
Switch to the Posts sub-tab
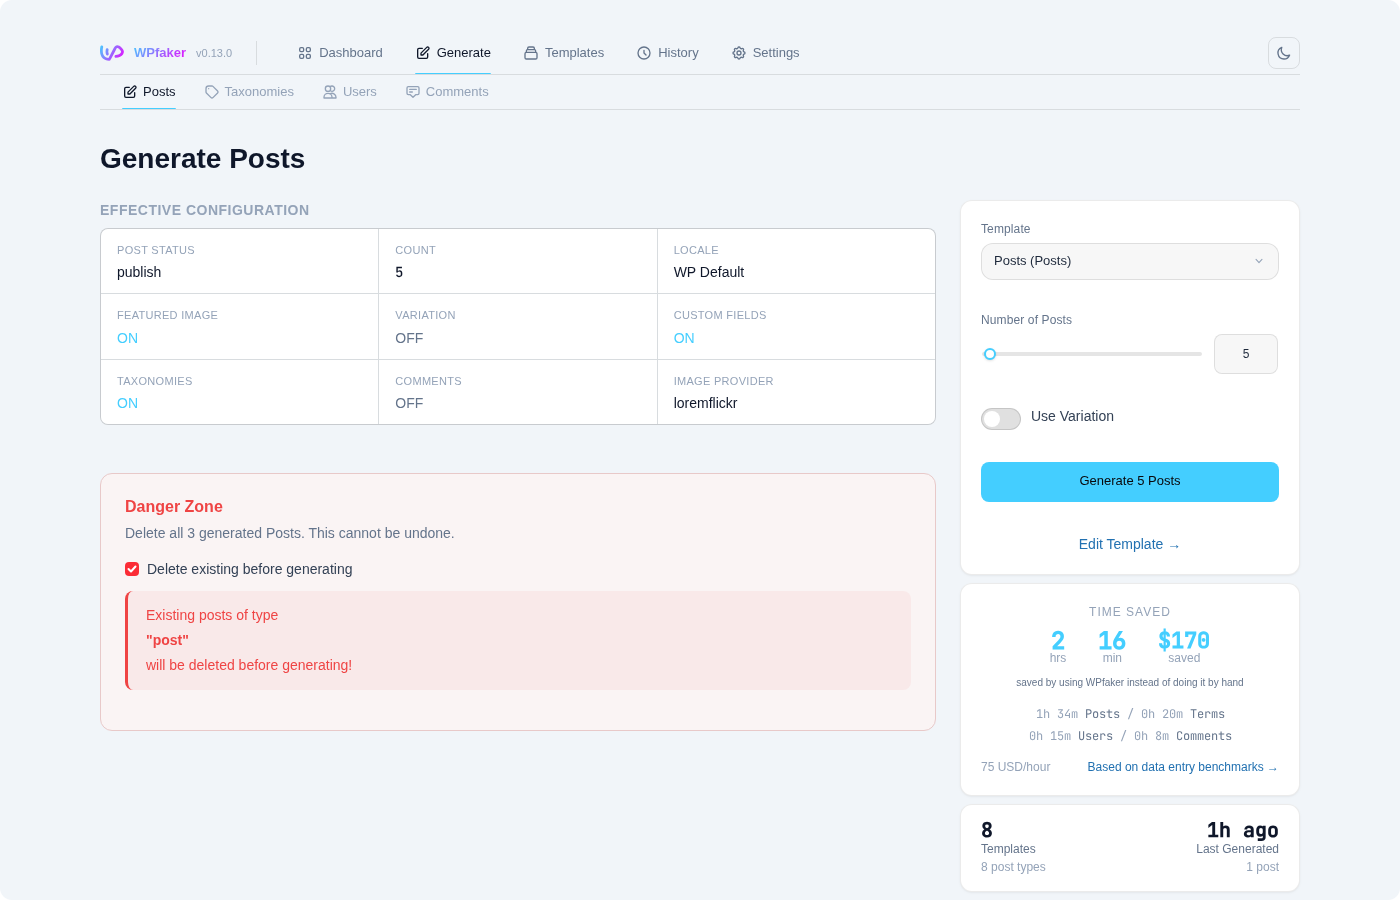(x=149, y=91)
